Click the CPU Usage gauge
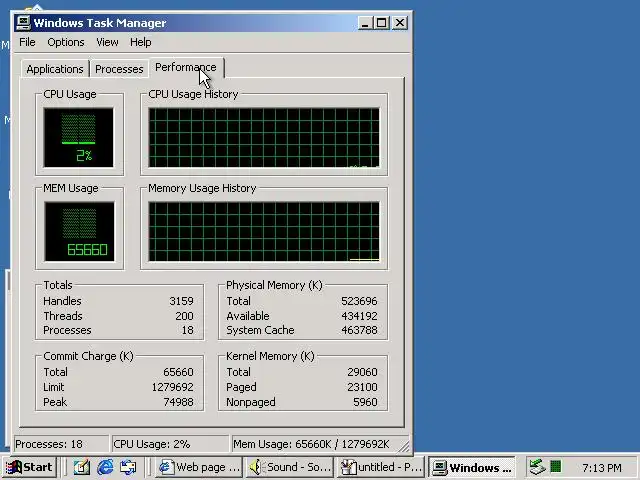Viewport: 640px width, 480px height. click(x=79, y=138)
